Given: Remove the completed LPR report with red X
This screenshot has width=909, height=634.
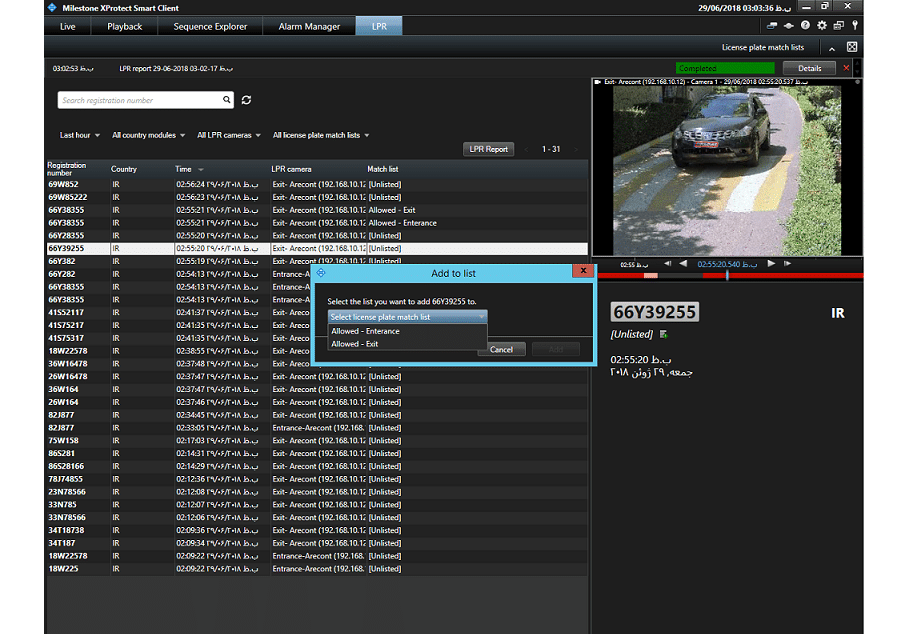Looking at the screenshot, I should click(x=846, y=68).
